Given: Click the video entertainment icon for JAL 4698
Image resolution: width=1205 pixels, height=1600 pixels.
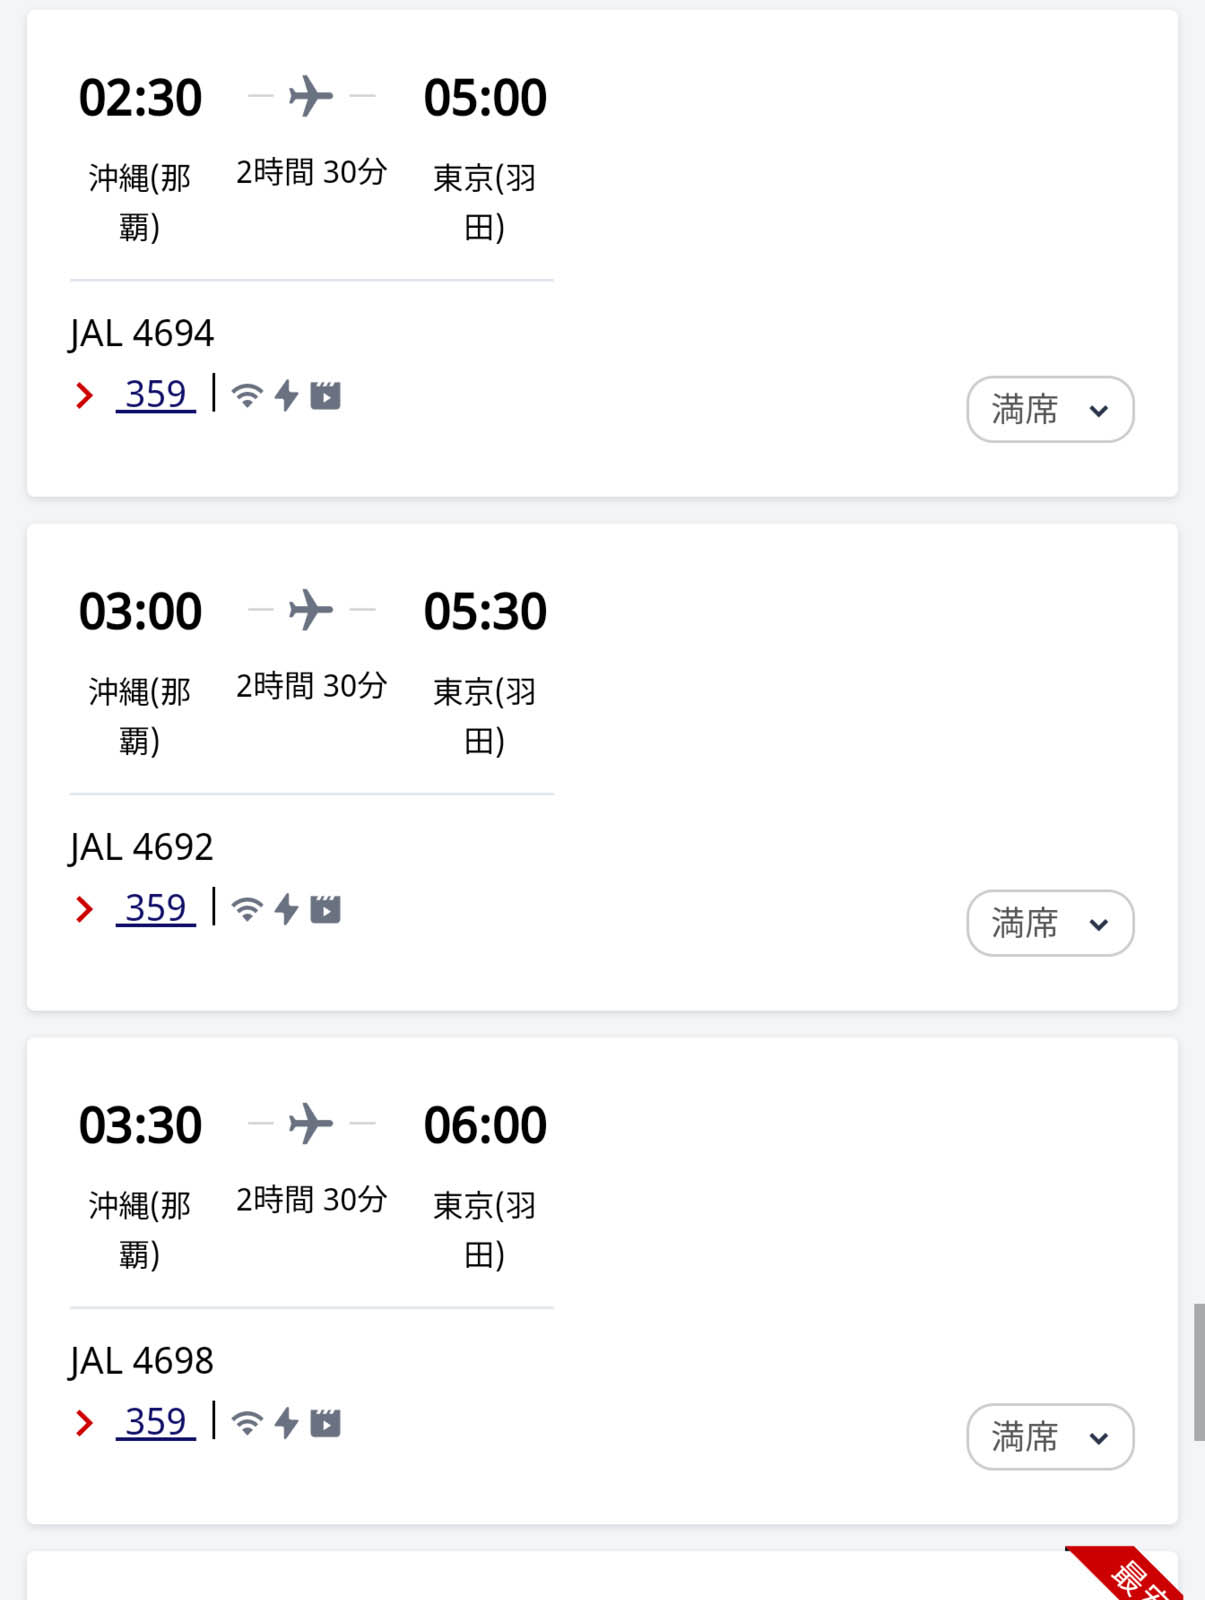Looking at the screenshot, I should tap(325, 1423).
